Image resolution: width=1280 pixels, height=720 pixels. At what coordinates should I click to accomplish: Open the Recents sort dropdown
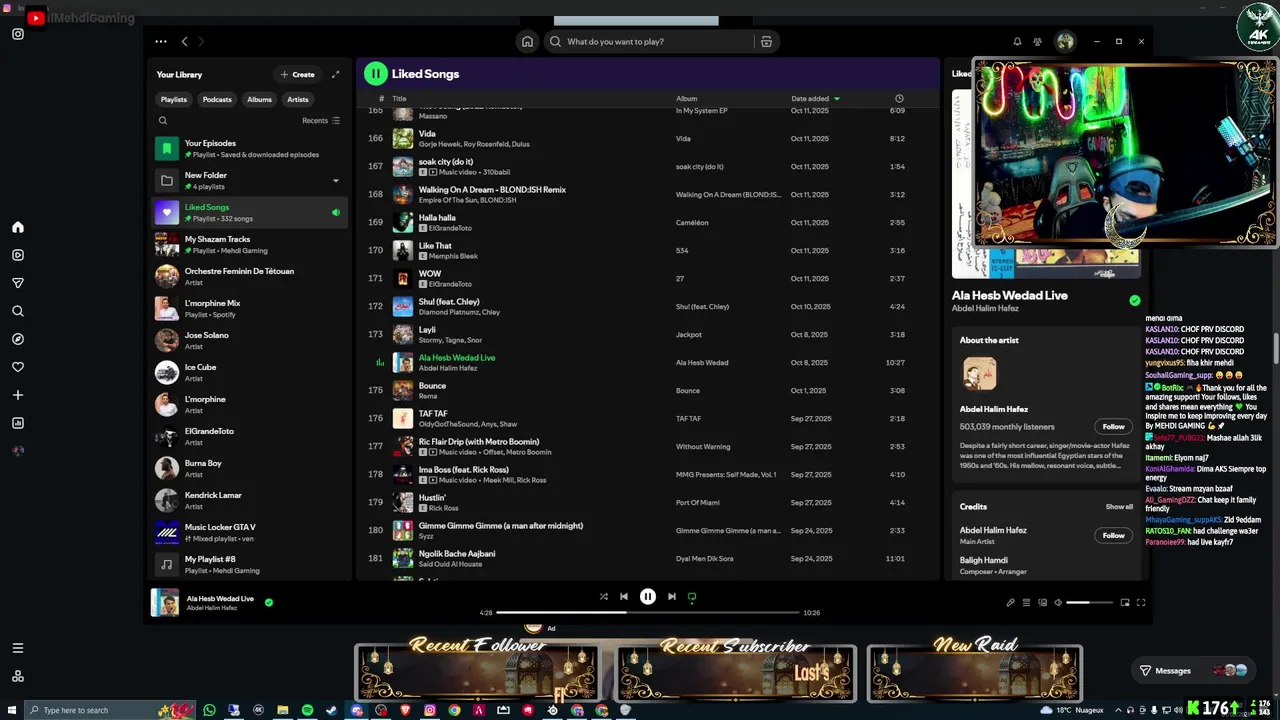coord(321,121)
